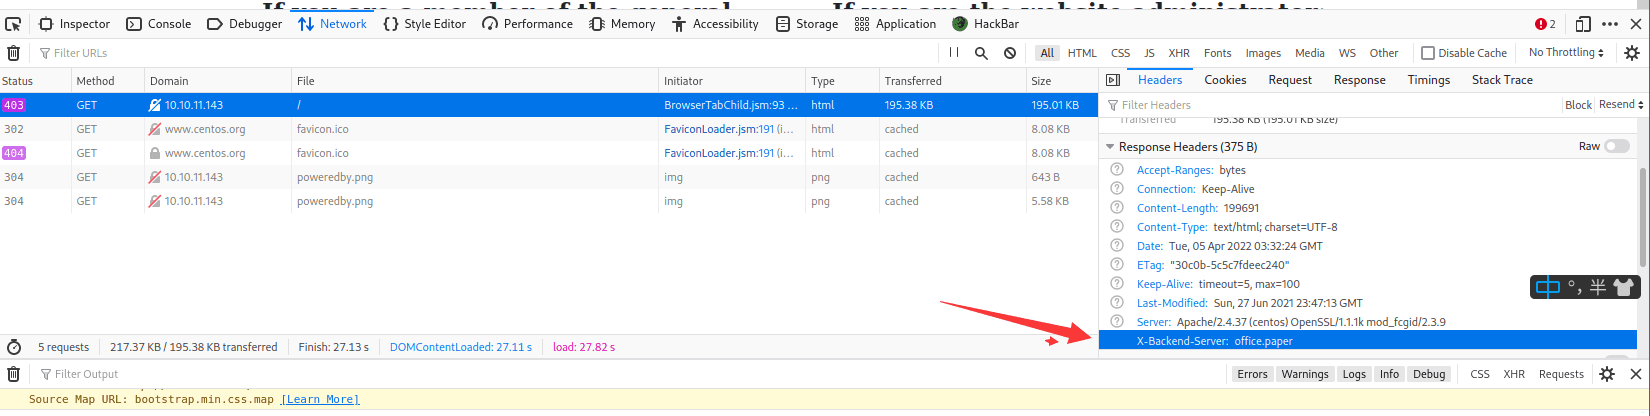Screen dimensions: 1650x416
Task: Click the Learn More link
Action: click(x=320, y=400)
